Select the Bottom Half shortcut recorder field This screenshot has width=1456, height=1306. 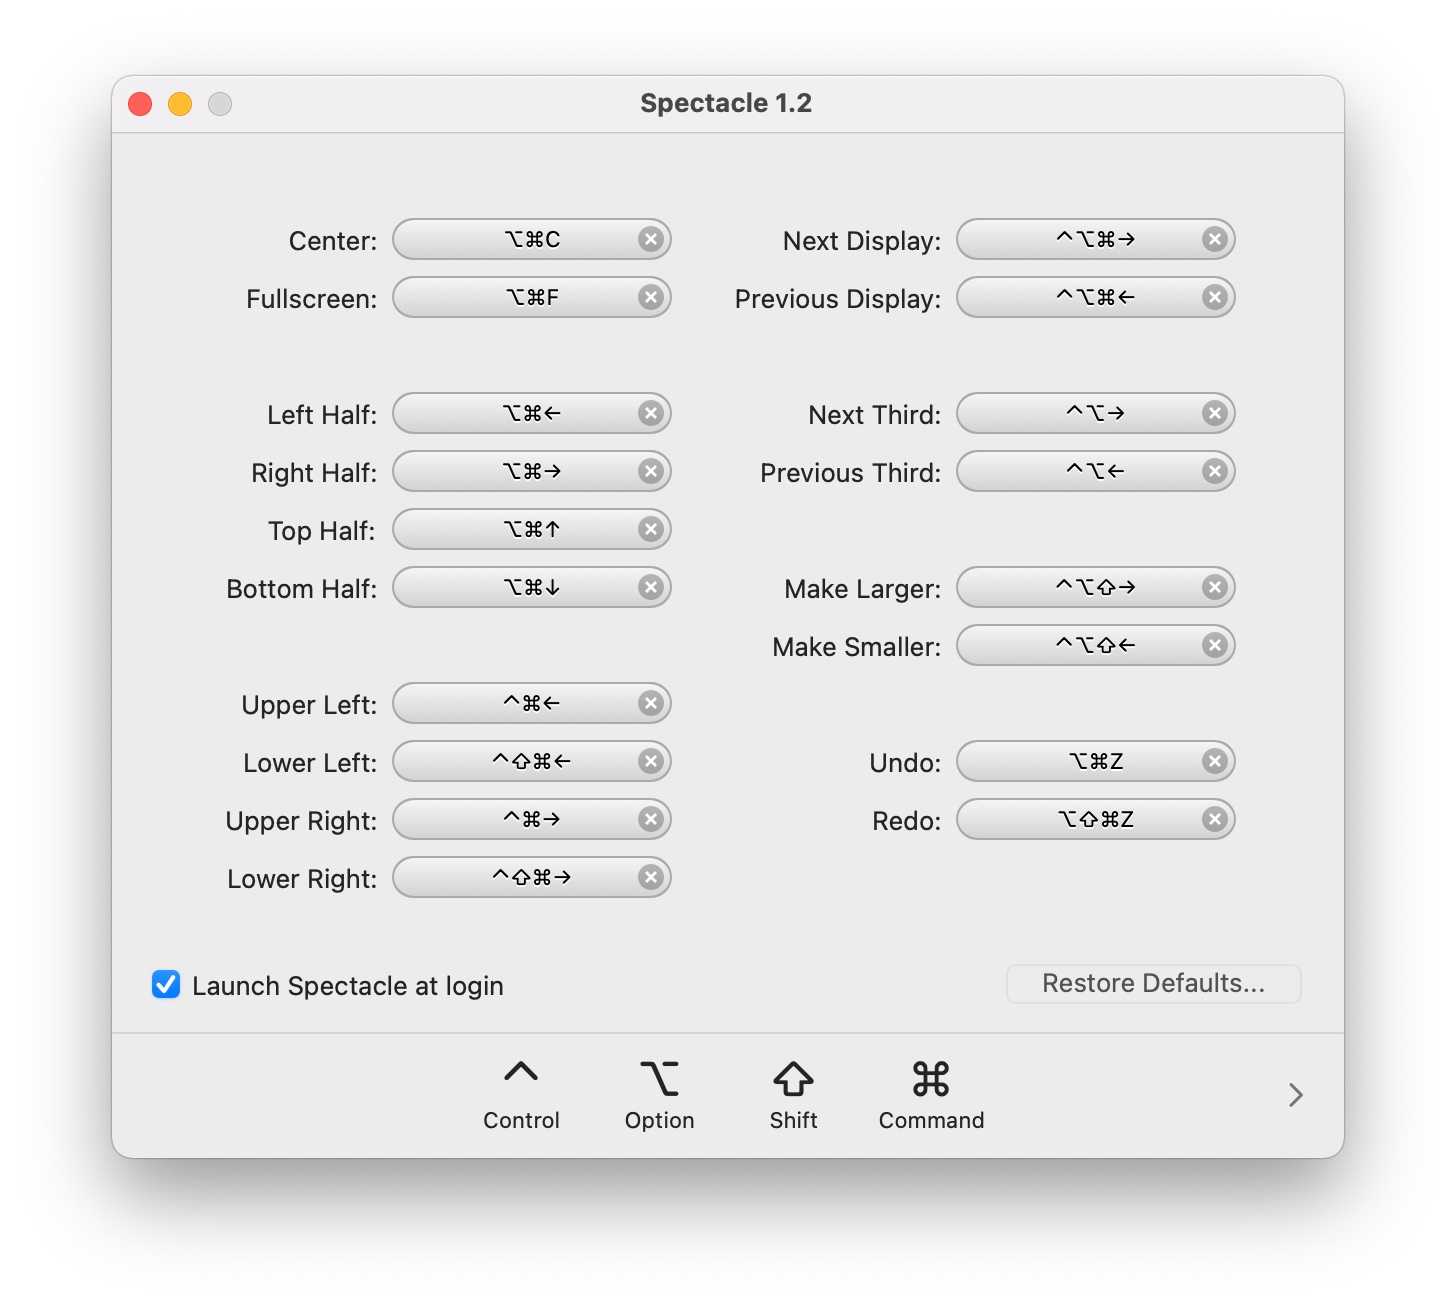pos(531,587)
